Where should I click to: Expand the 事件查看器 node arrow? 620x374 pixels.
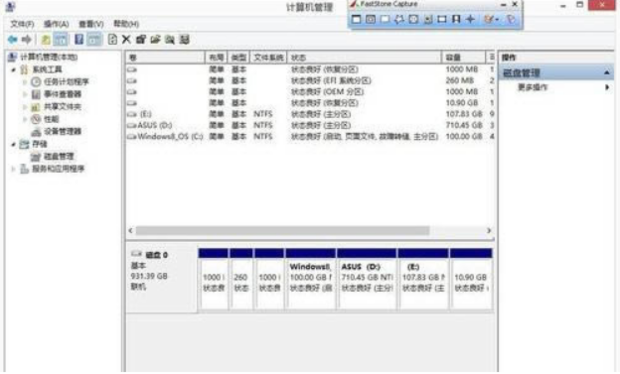(x=25, y=94)
